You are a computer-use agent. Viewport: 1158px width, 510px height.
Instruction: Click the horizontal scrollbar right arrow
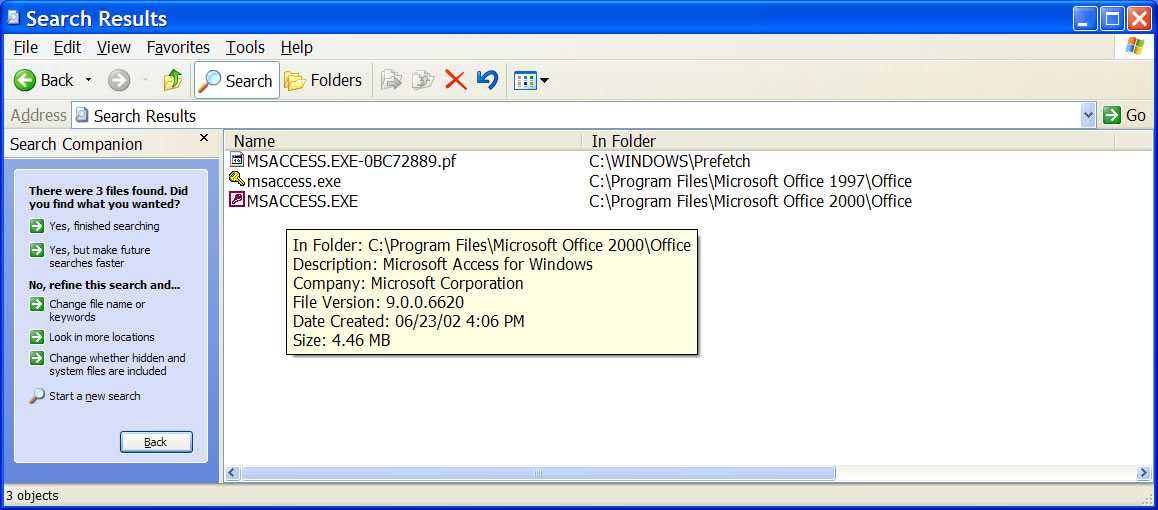pyautogui.click(x=1144, y=473)
